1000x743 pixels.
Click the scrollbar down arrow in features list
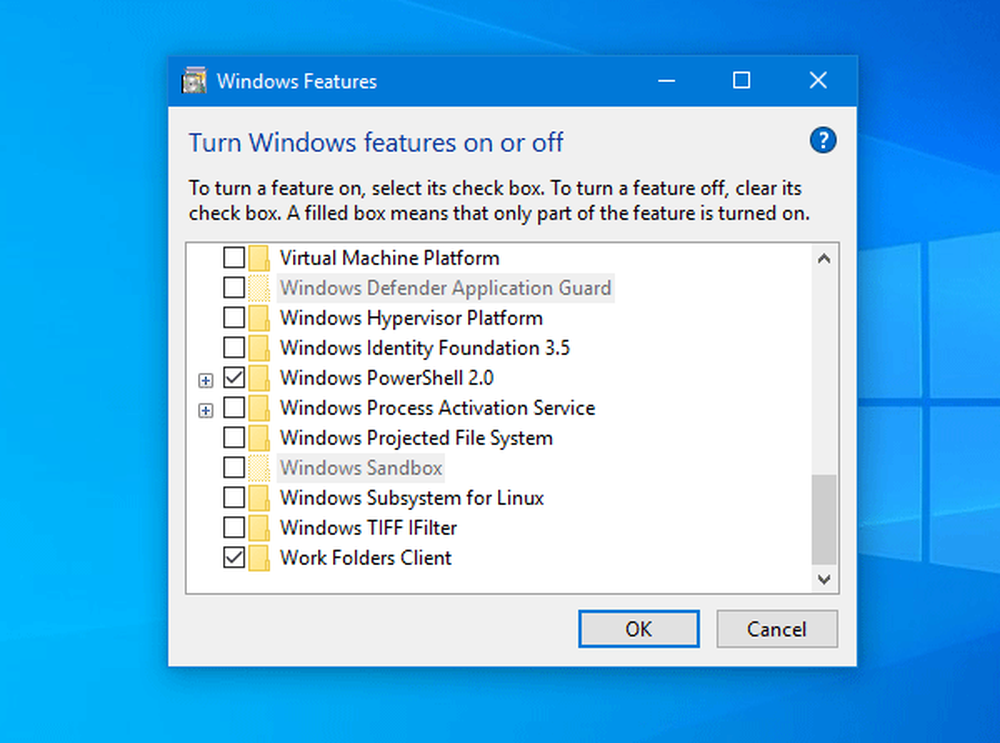tap(824, 578)
